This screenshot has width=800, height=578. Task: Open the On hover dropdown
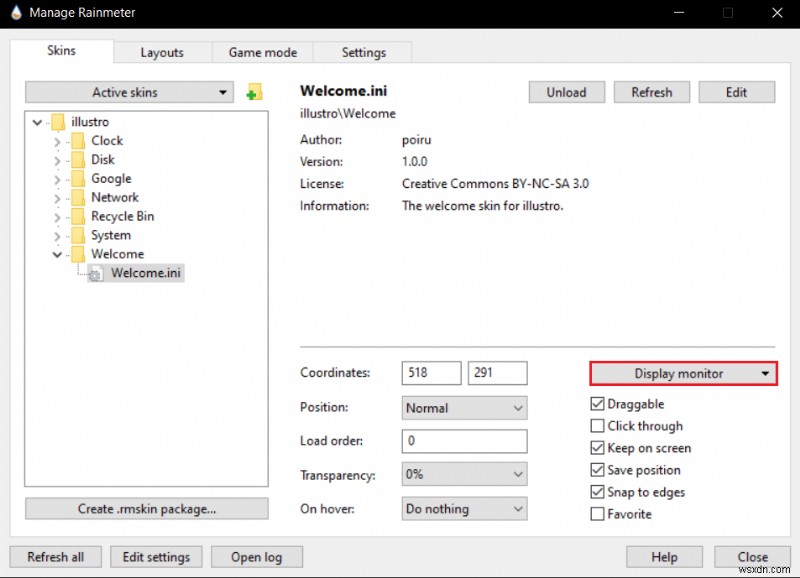[463, 509]
